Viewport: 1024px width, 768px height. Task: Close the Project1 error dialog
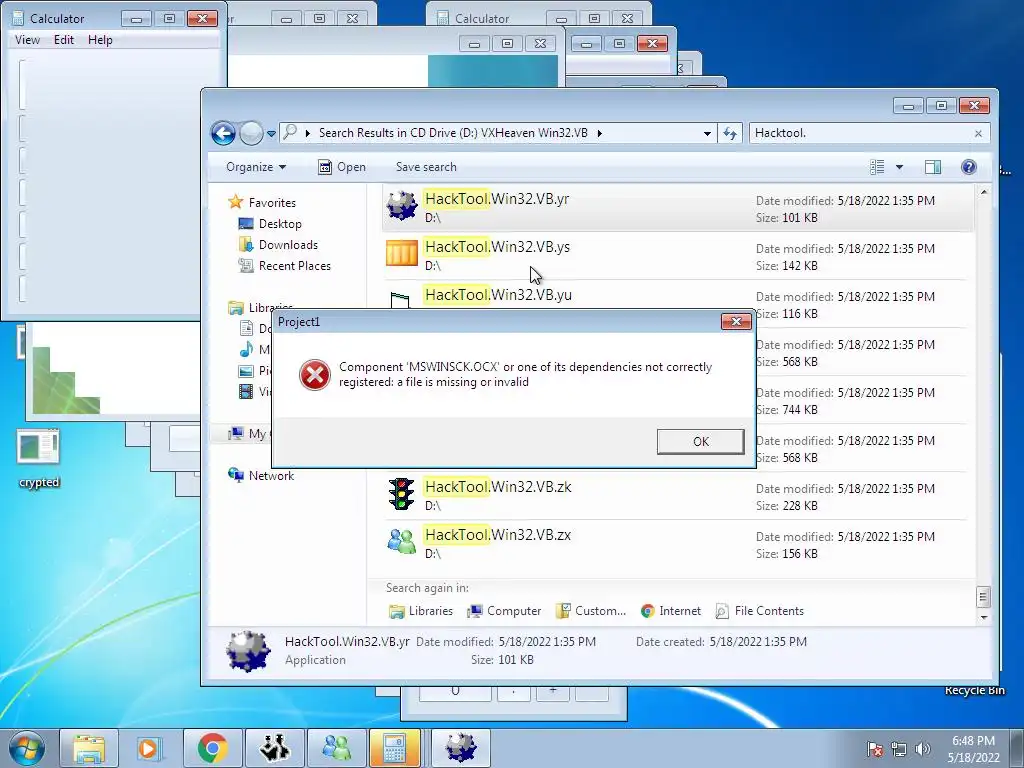point(736,321)
